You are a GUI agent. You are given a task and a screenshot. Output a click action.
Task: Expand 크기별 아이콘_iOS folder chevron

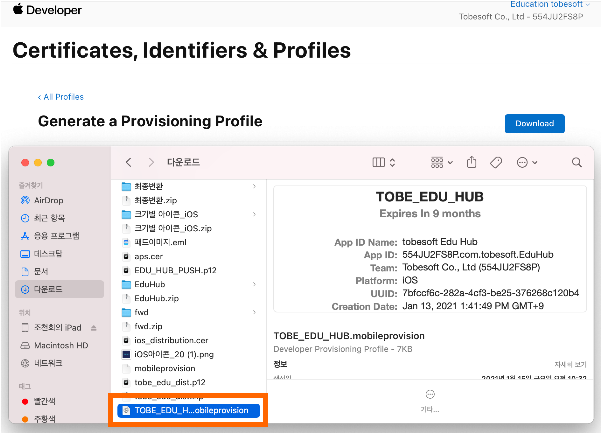[x=254, y=214]
